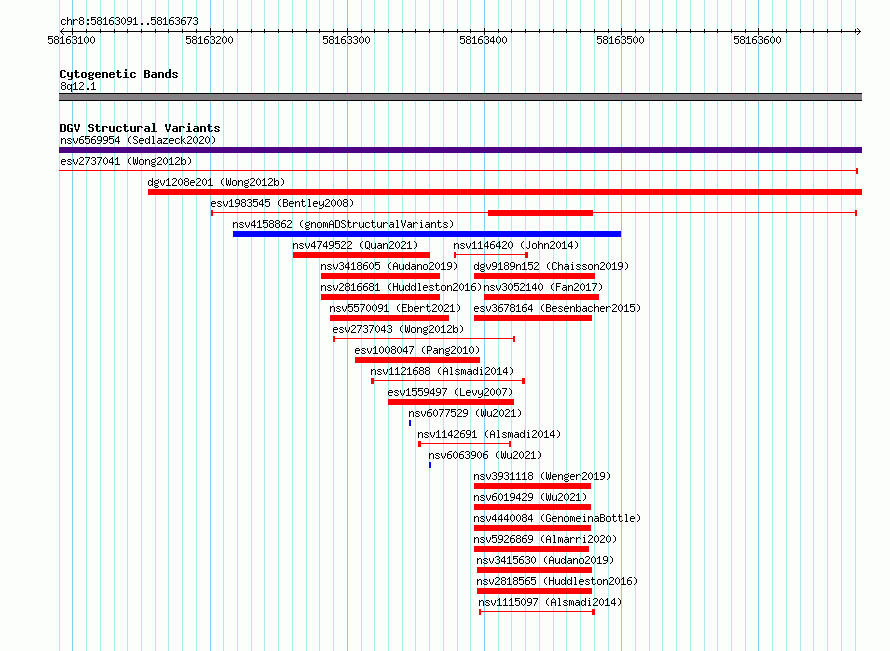Click the dgv1208e201 (Wong2012b) label
890x651 pixels.
[x=216, y=182]
